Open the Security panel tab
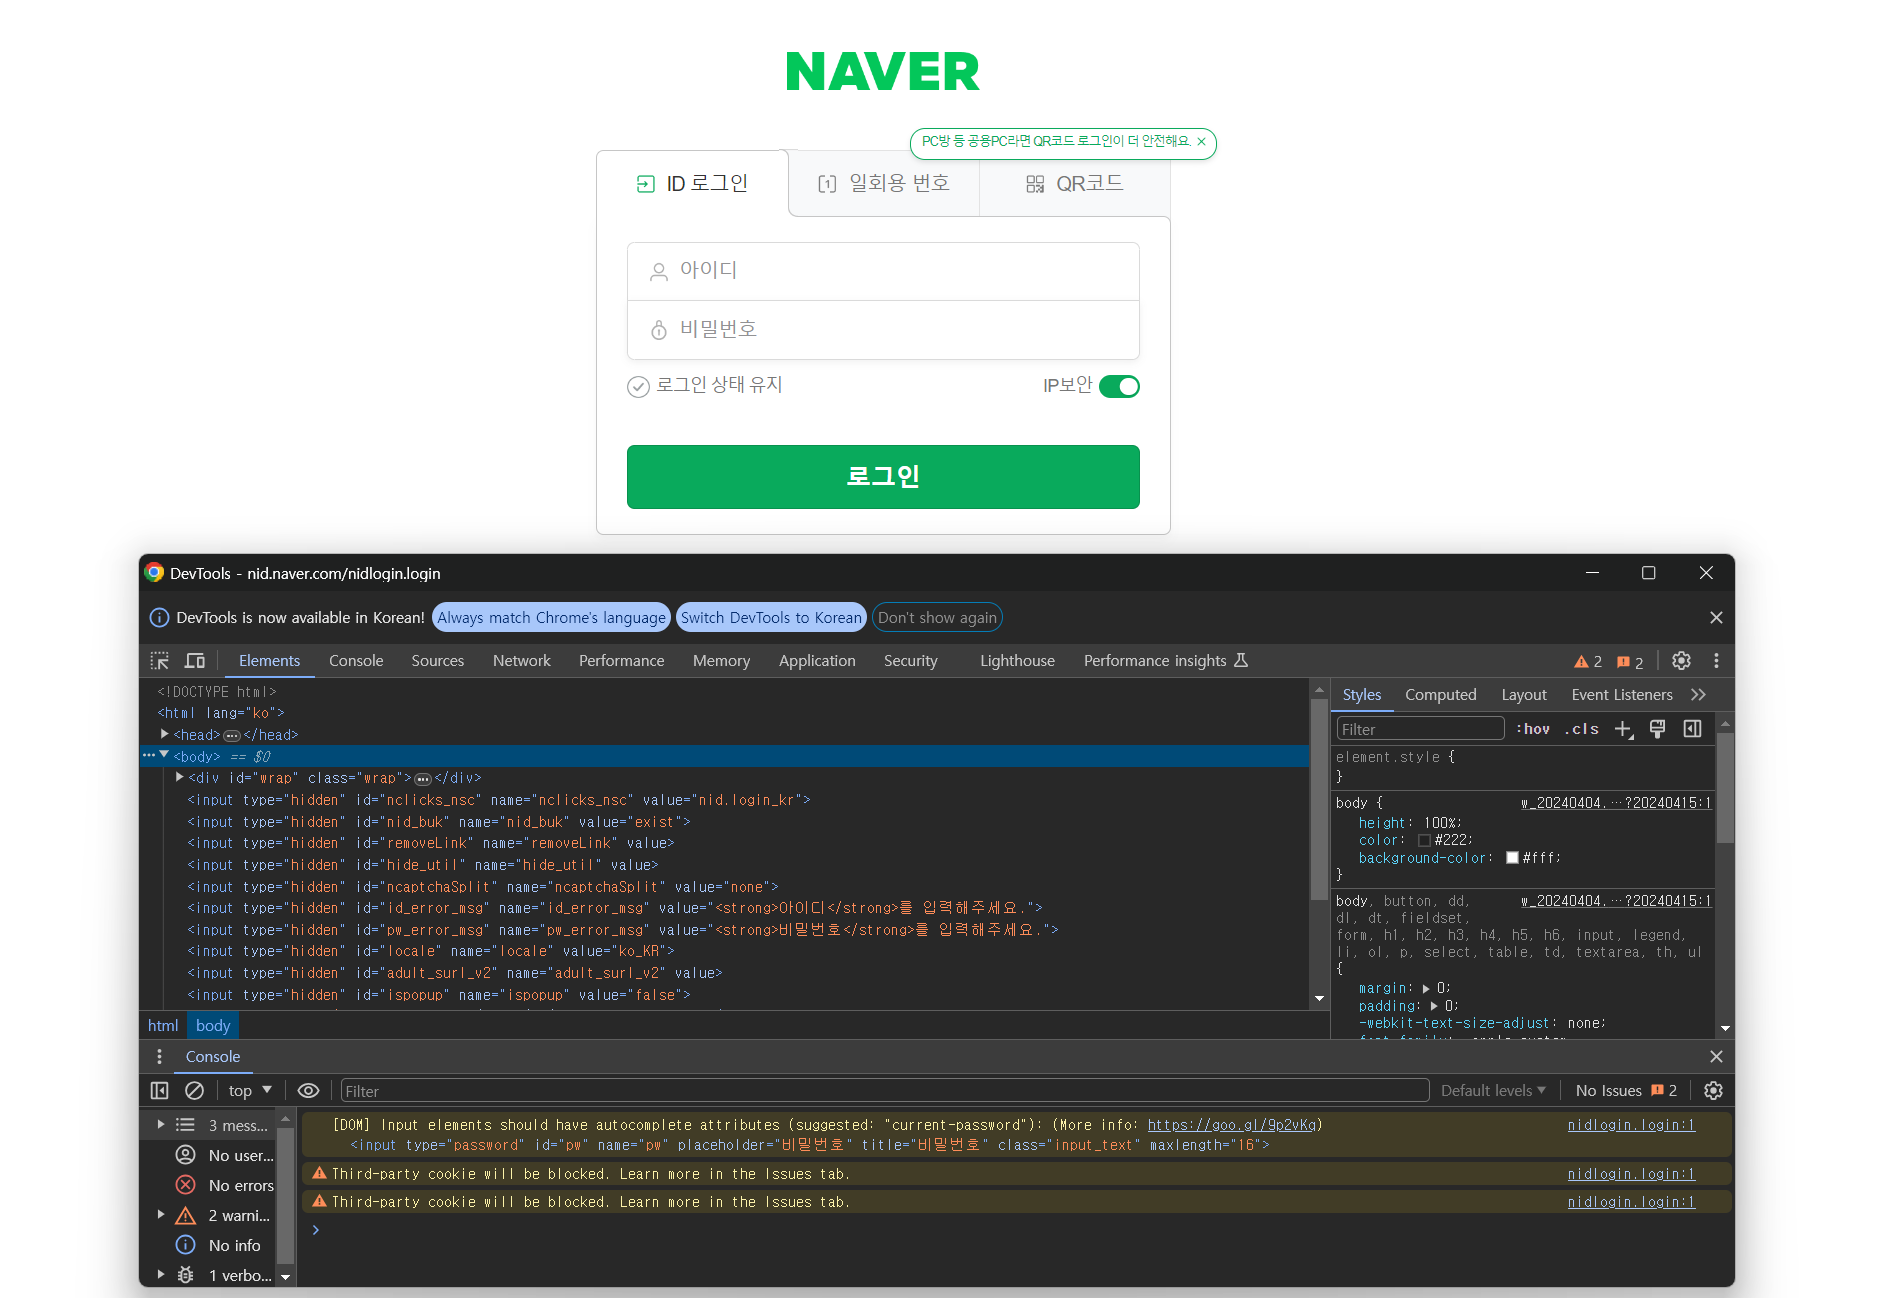The width and height of the screenshot is (1881, 1298). coord(911,661)
